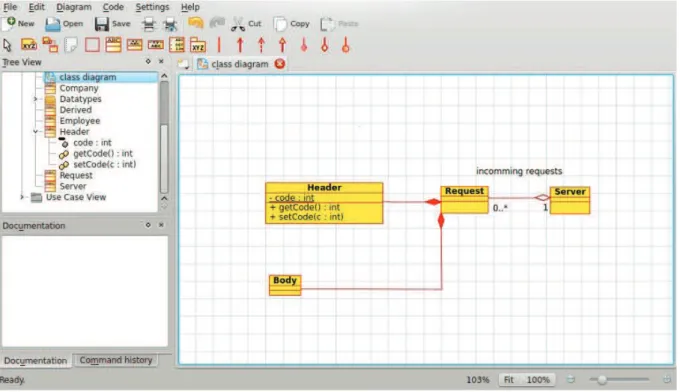Viewport: 680px width, 392px height.
Task: Choose the Datatype tool
Action: [156, 45]
